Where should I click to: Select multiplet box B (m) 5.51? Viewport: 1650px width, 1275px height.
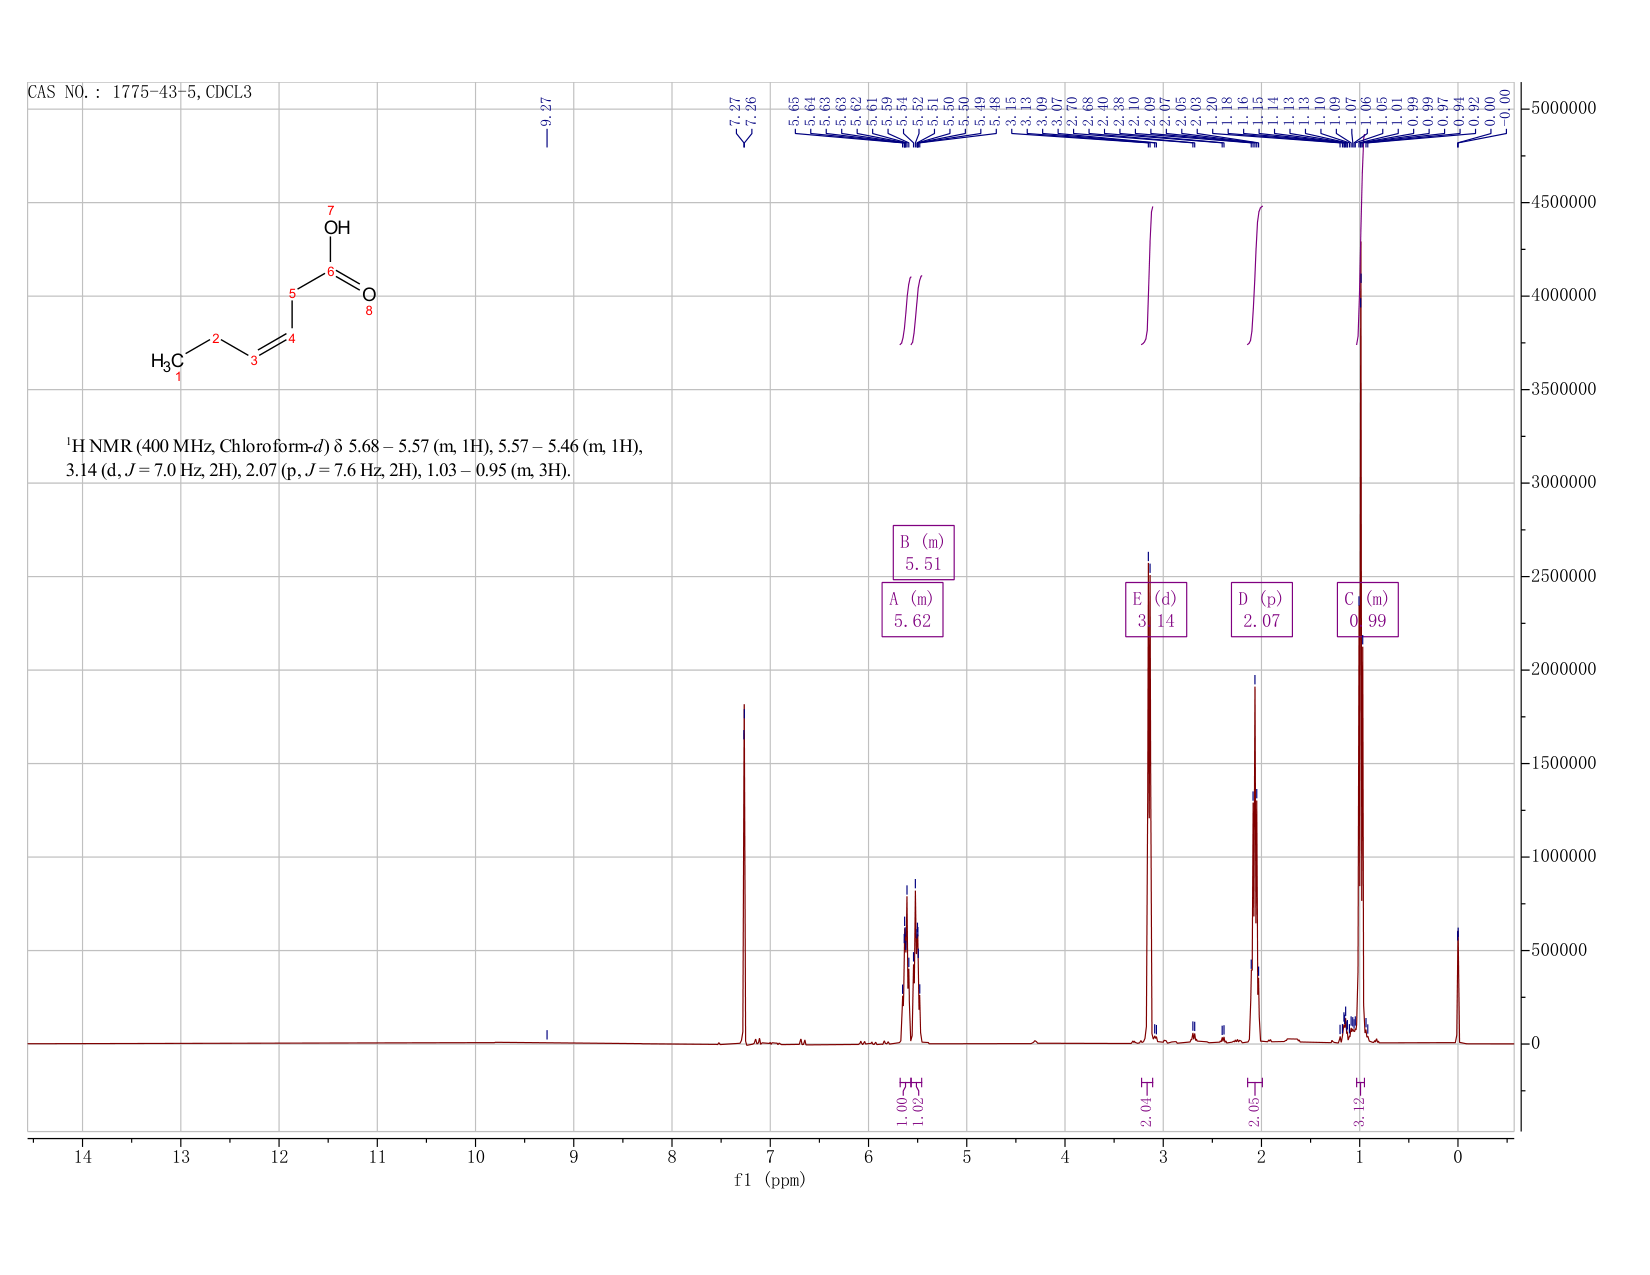pyautogui.click(x=923, y=552)
